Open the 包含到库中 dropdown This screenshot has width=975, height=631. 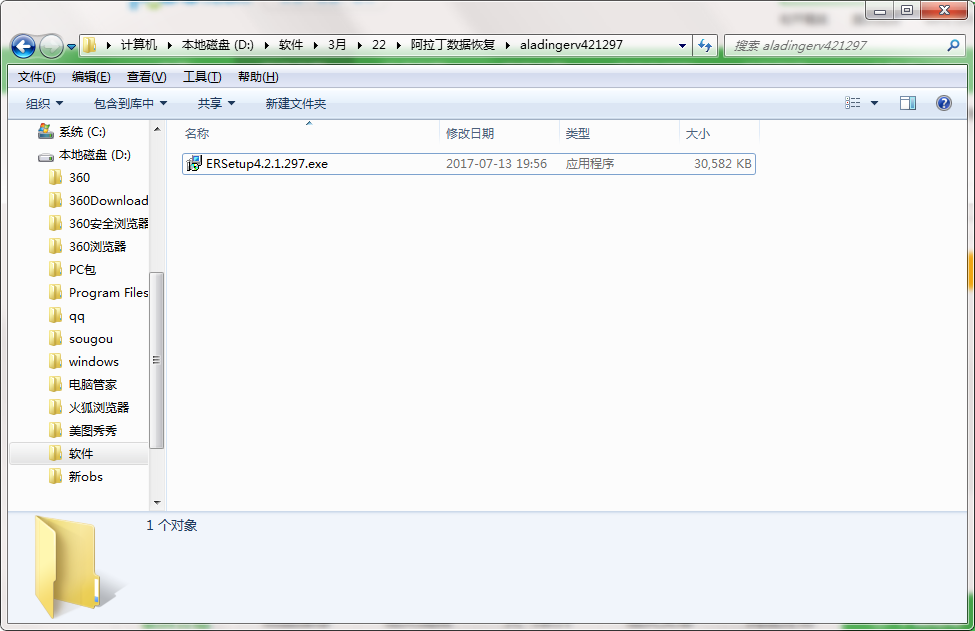click(x=130, y=103)
